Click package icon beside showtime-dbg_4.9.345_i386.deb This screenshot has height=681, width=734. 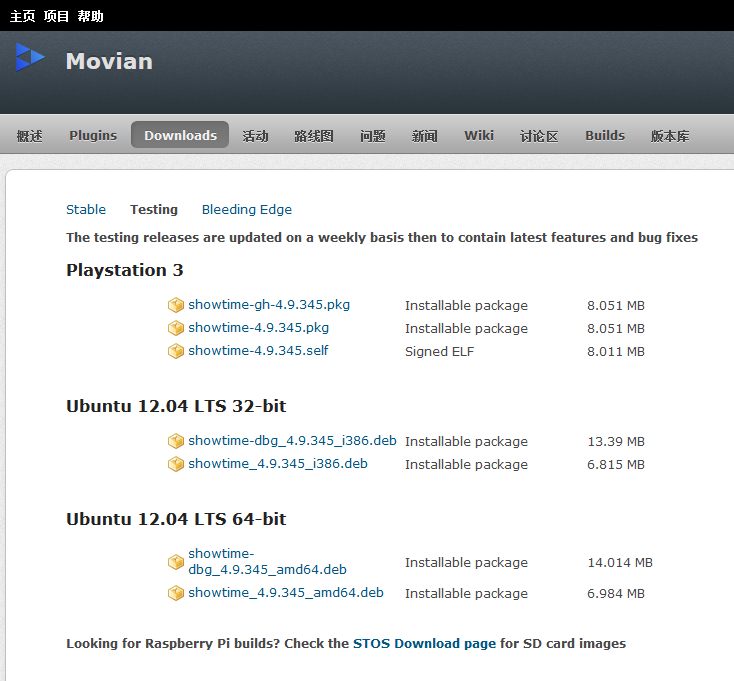(x=176, y=441)
